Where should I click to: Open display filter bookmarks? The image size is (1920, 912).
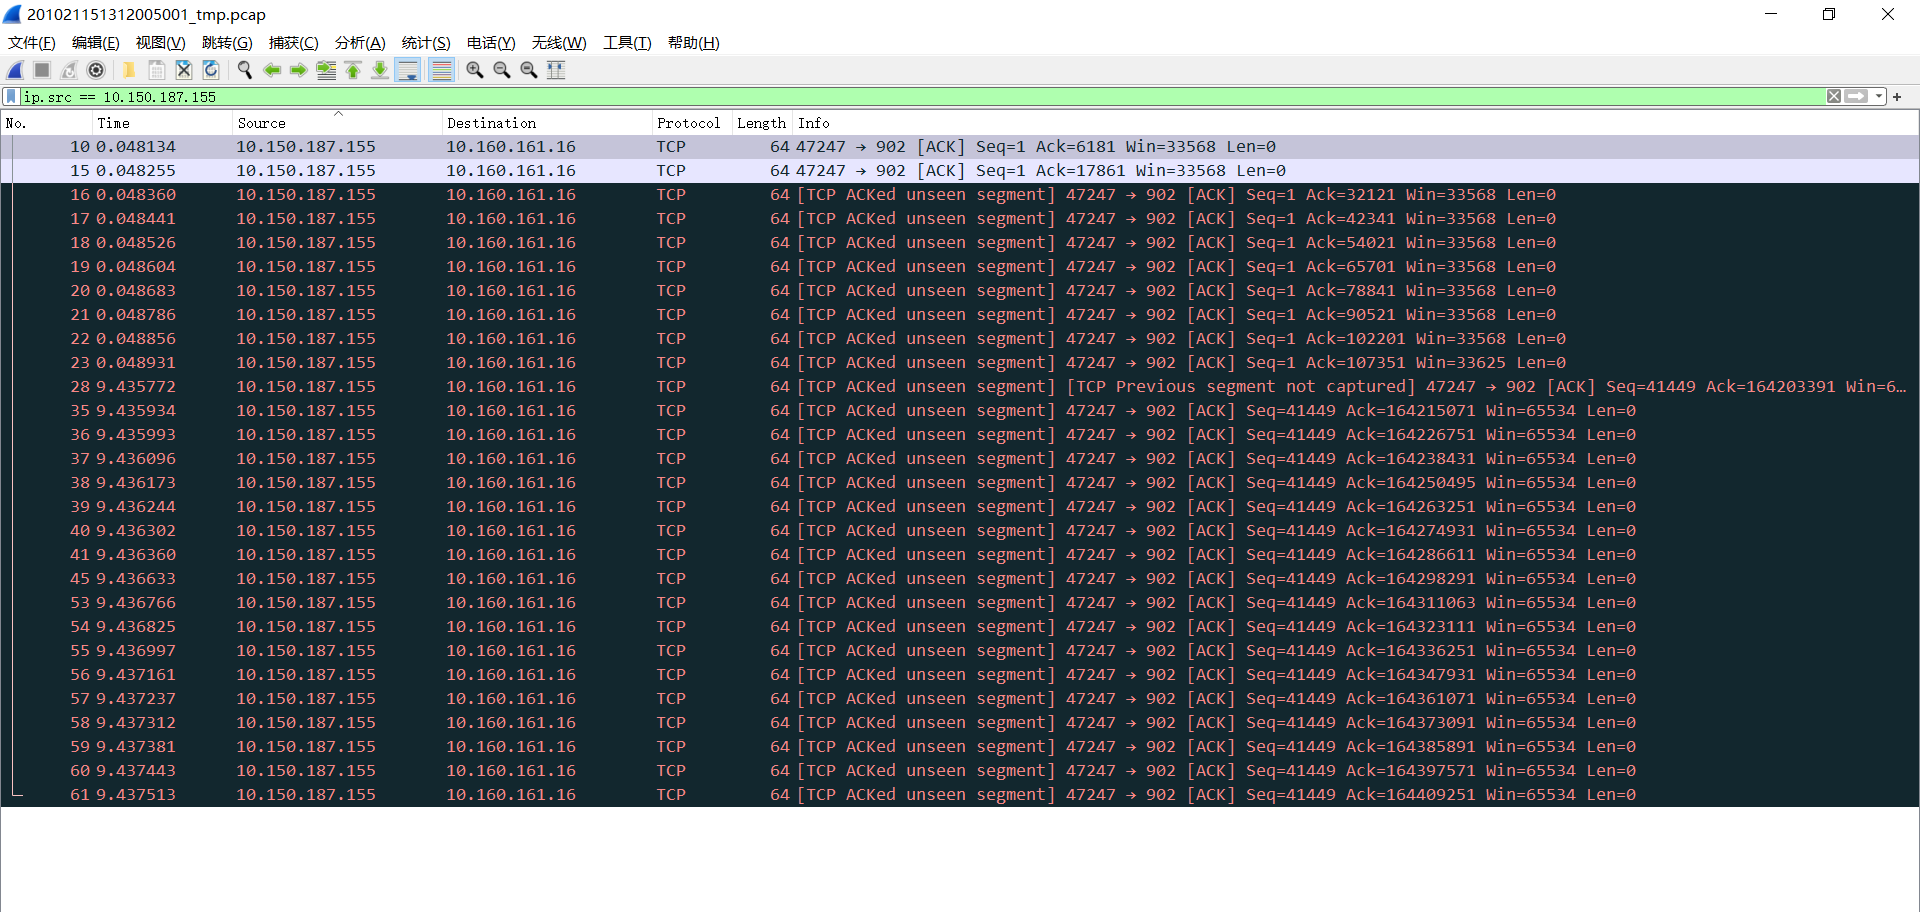pyautogui.click(x=11, y=97)
